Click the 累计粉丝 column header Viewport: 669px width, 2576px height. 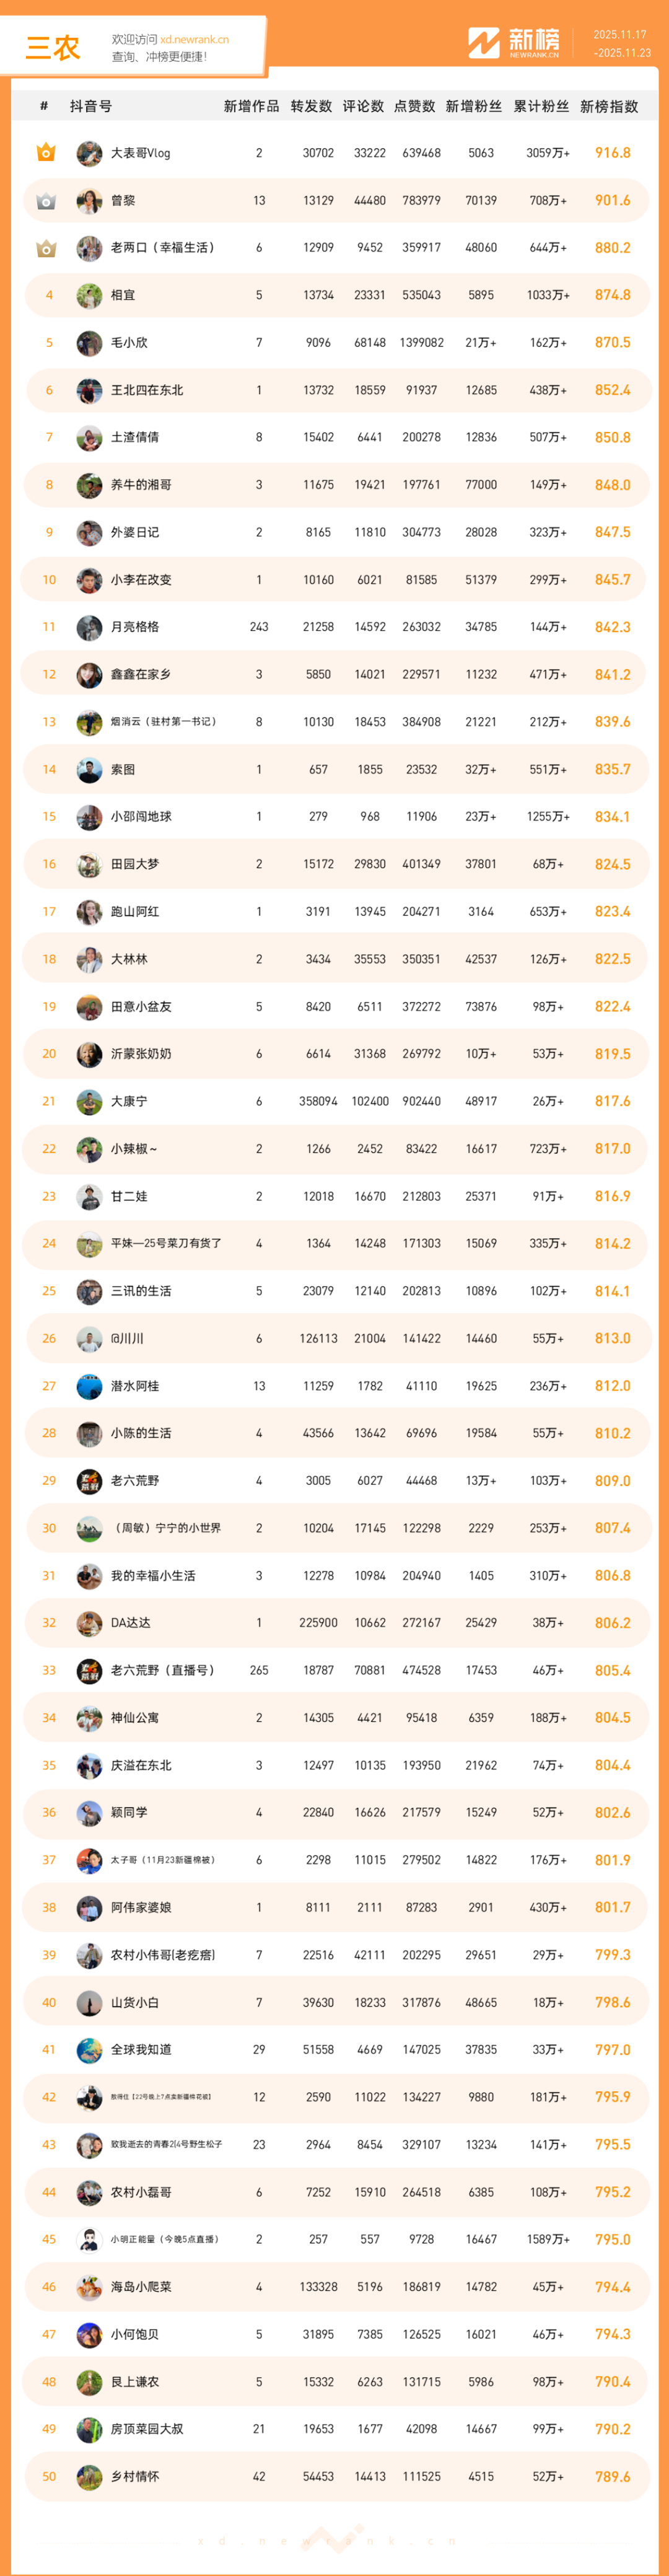[541, 106]
